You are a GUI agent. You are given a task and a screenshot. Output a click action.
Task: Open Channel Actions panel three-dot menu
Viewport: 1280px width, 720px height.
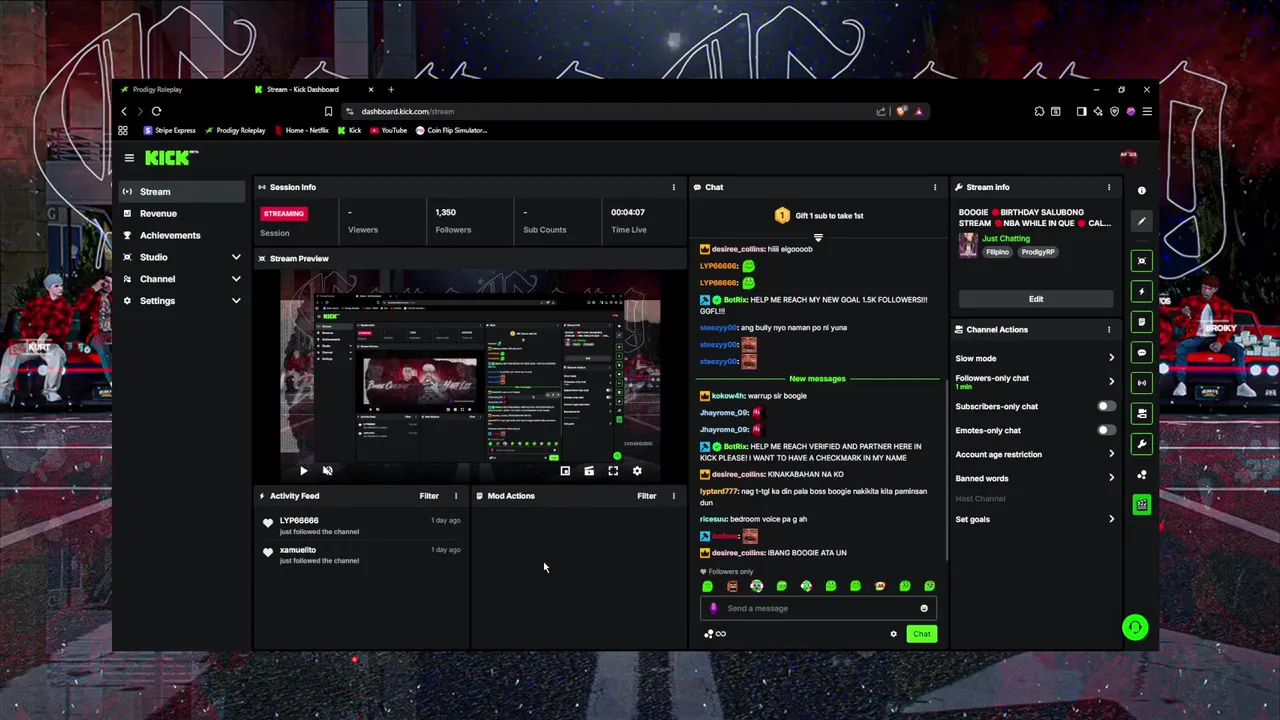click(x=1108, y=329)
